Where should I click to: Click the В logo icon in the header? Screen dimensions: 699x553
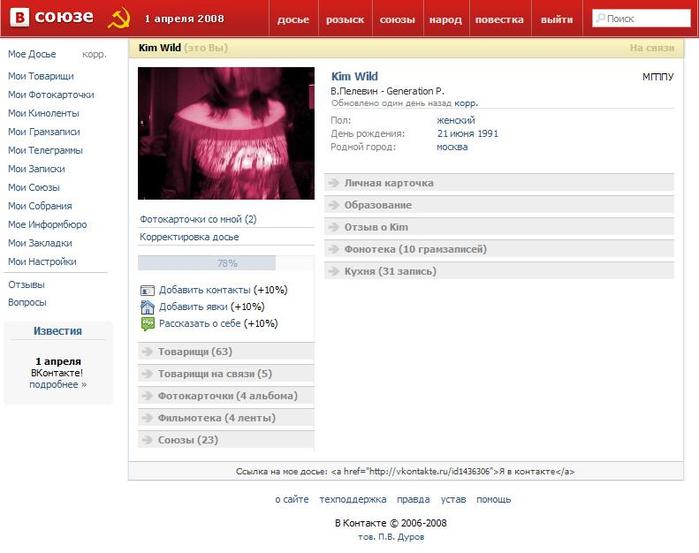point(20,17)
